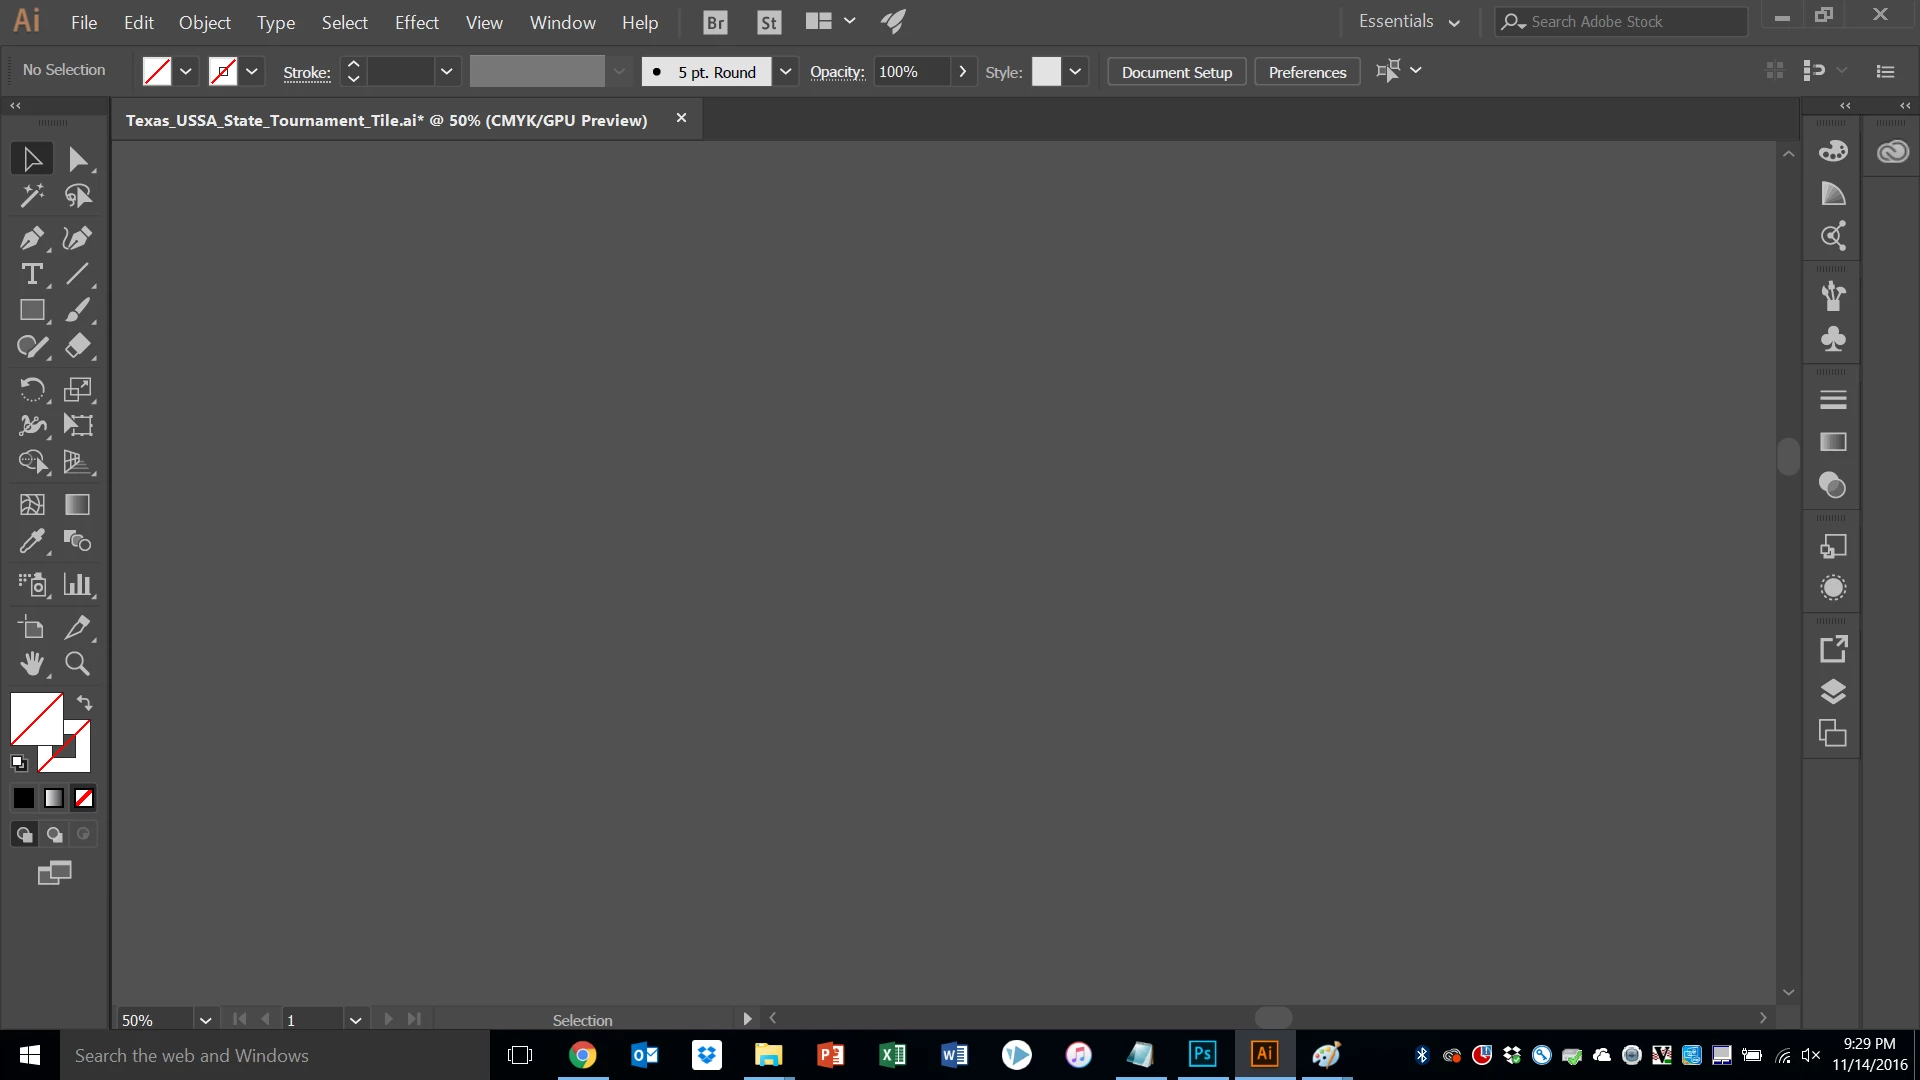Select the Zoom tool
The width and height of the screenshot is (1920, 1080).
tap(77, 663)
